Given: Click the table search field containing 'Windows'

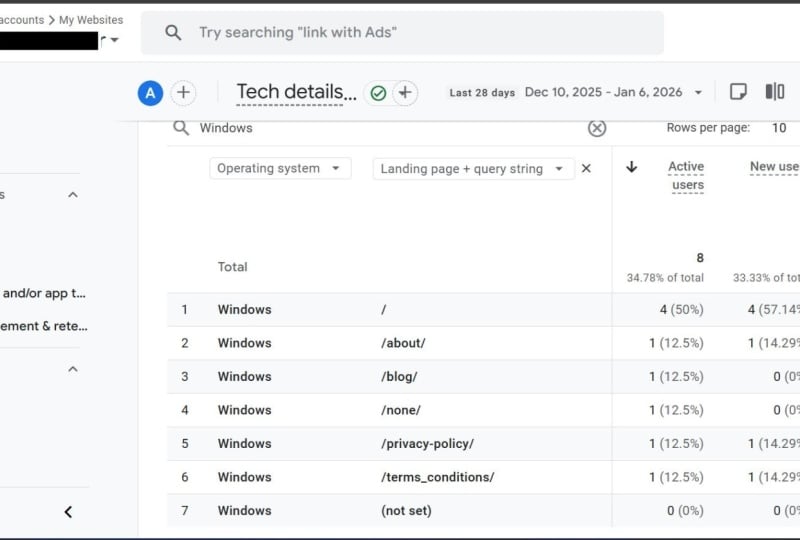Looking at the screenshot, I should [x=388, y=128].
